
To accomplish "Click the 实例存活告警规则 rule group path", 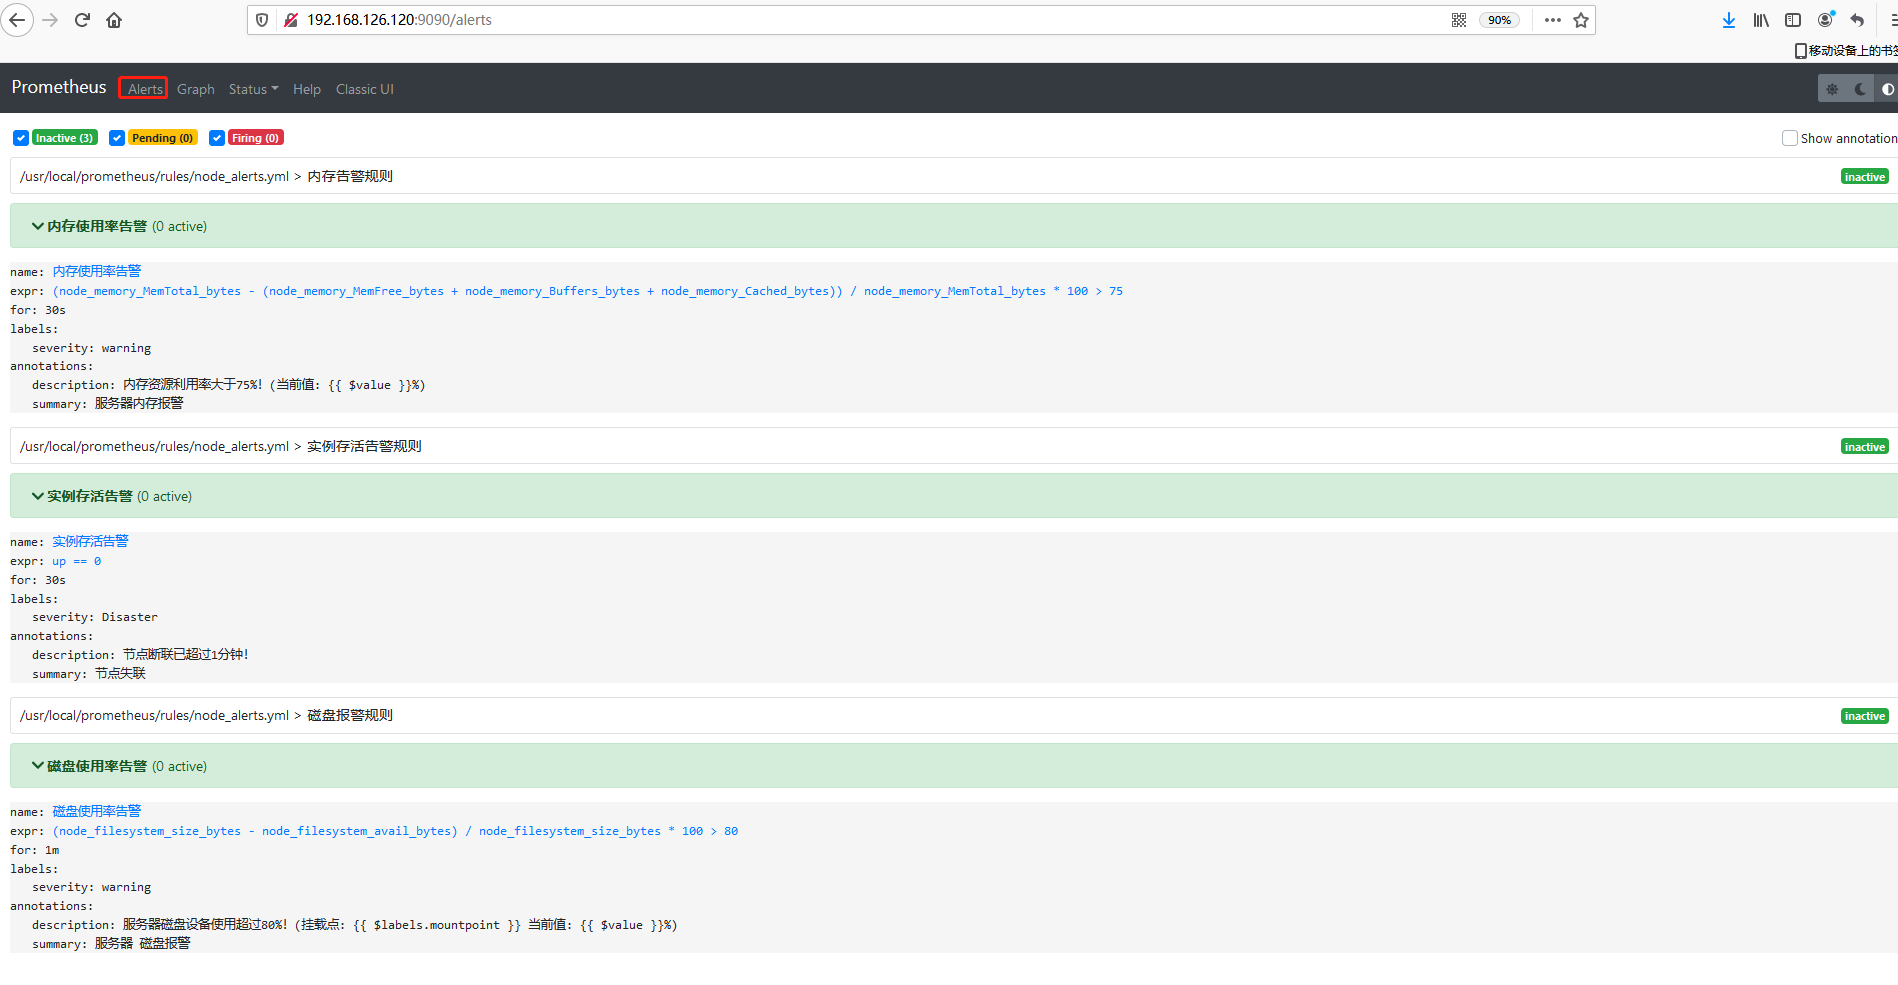I will click(x=221, y=446).
